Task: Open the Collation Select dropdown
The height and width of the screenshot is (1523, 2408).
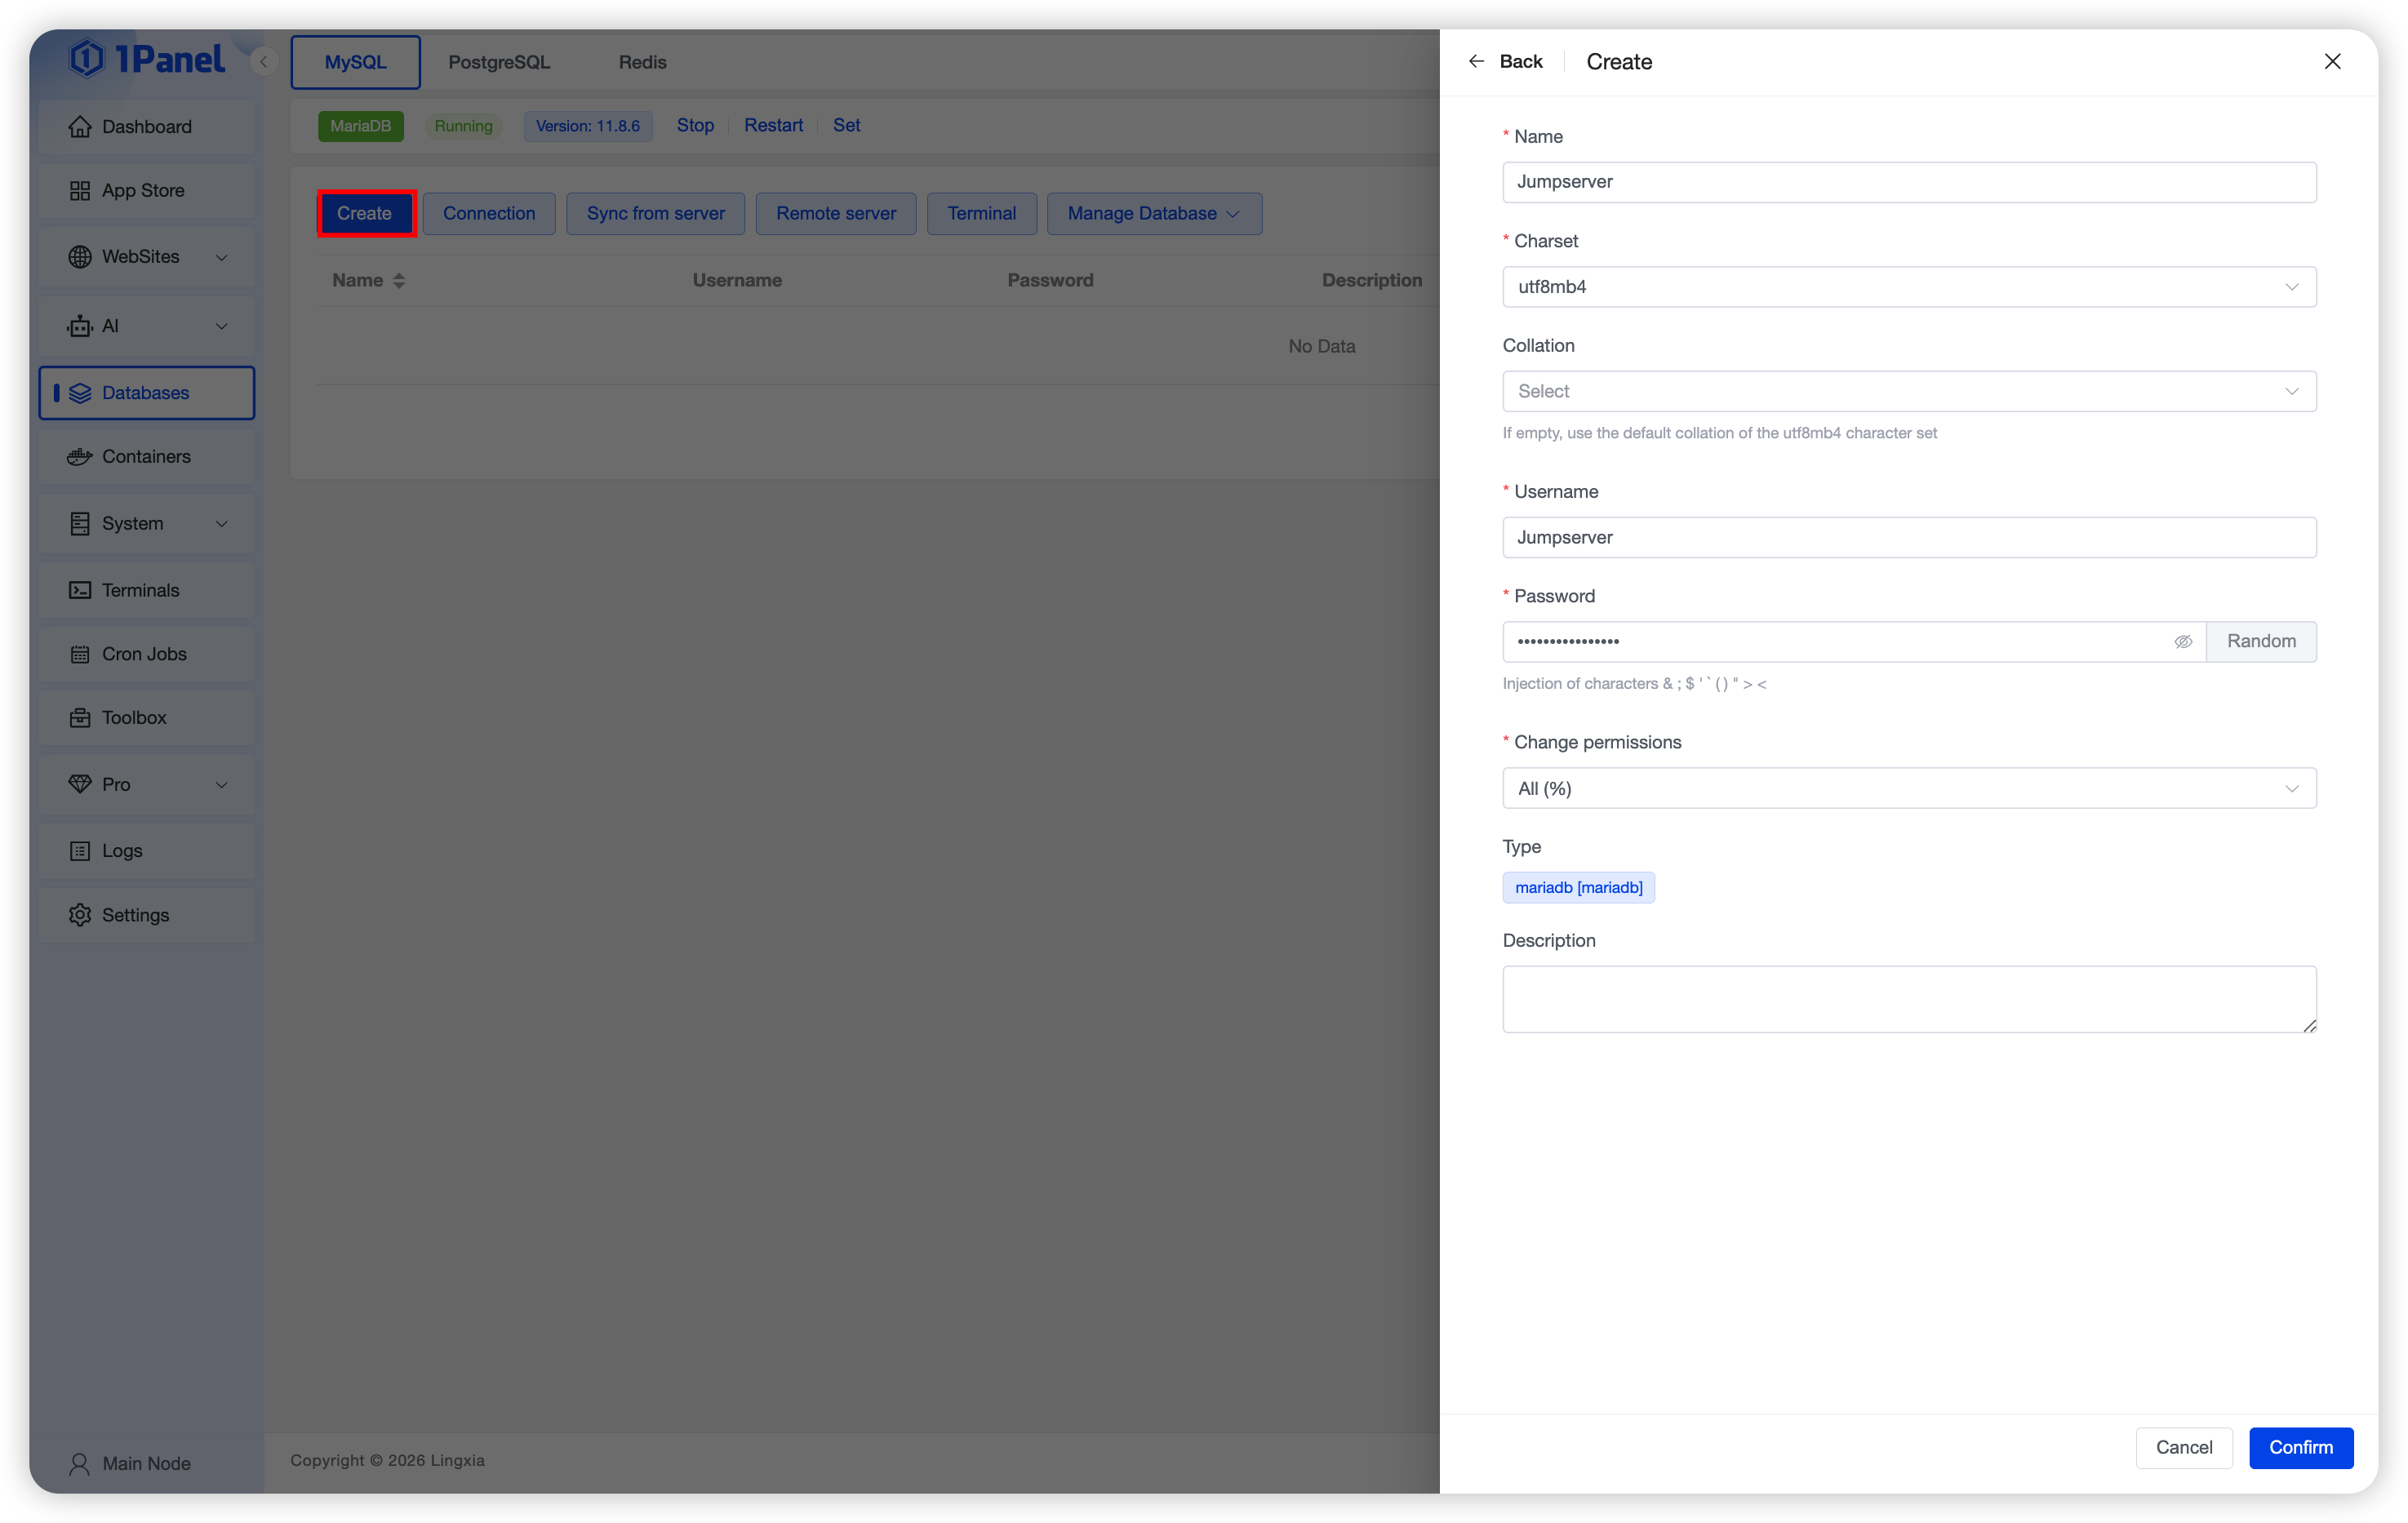Action: pos(1908,392)
